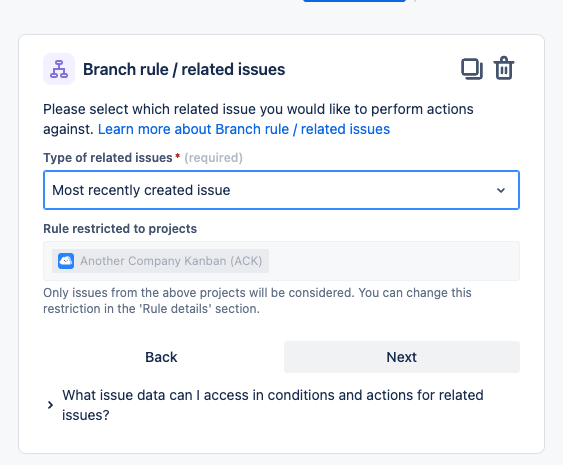Click the '(required)' hint text
Image resolution: width=563 pixels, height=465 pixels.
pyautogui.click(x=213, y=158)
